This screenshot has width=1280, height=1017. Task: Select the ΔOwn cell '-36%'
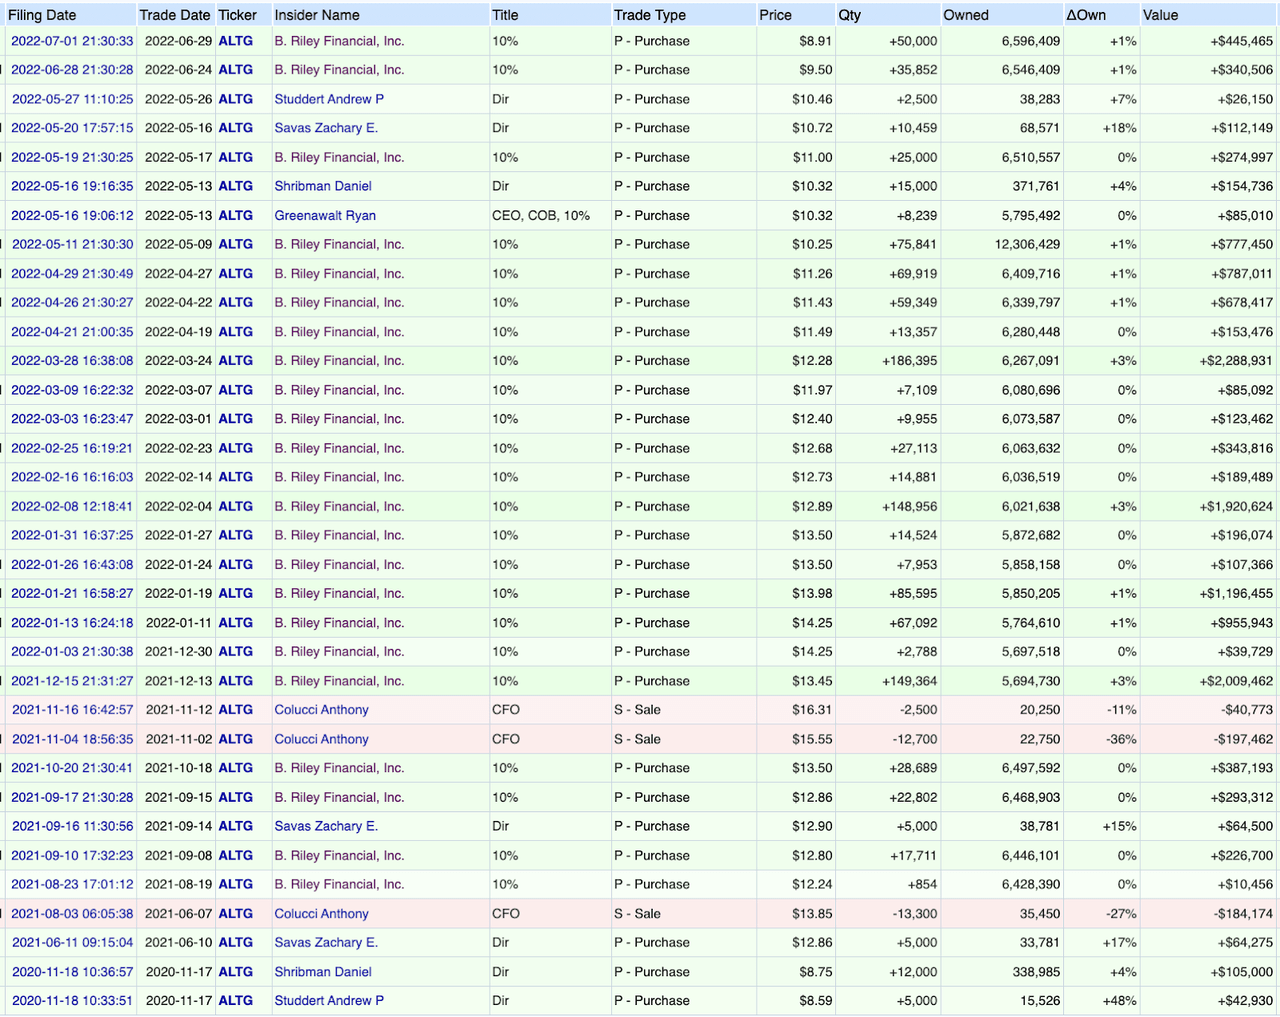1122,739
